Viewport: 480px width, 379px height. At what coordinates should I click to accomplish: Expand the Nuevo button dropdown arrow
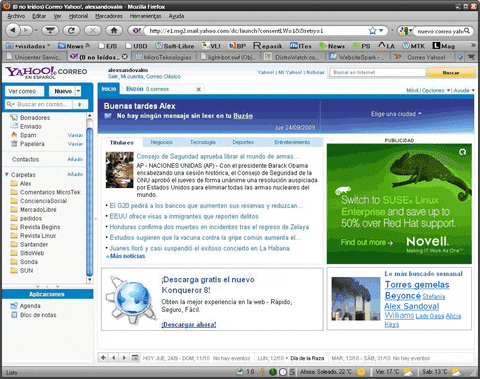[78, 91]
